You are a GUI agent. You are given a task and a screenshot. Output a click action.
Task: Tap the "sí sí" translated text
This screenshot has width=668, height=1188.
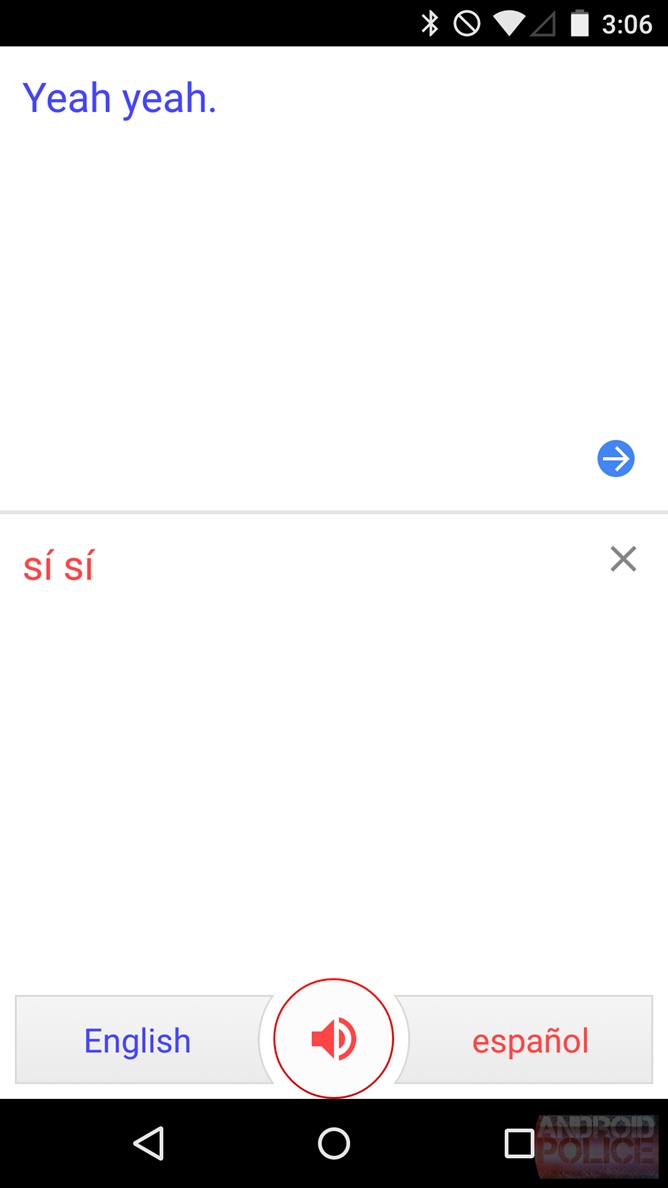coord(58,567)
